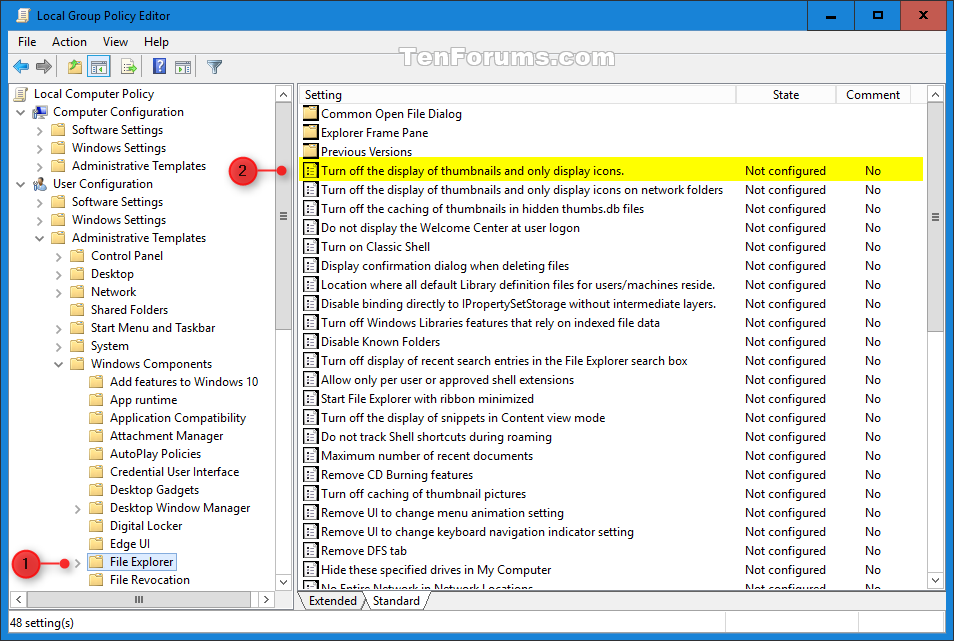Click the Previous Versions folder icon
This screenshot has height=641, width=954.
coord(311,151)
